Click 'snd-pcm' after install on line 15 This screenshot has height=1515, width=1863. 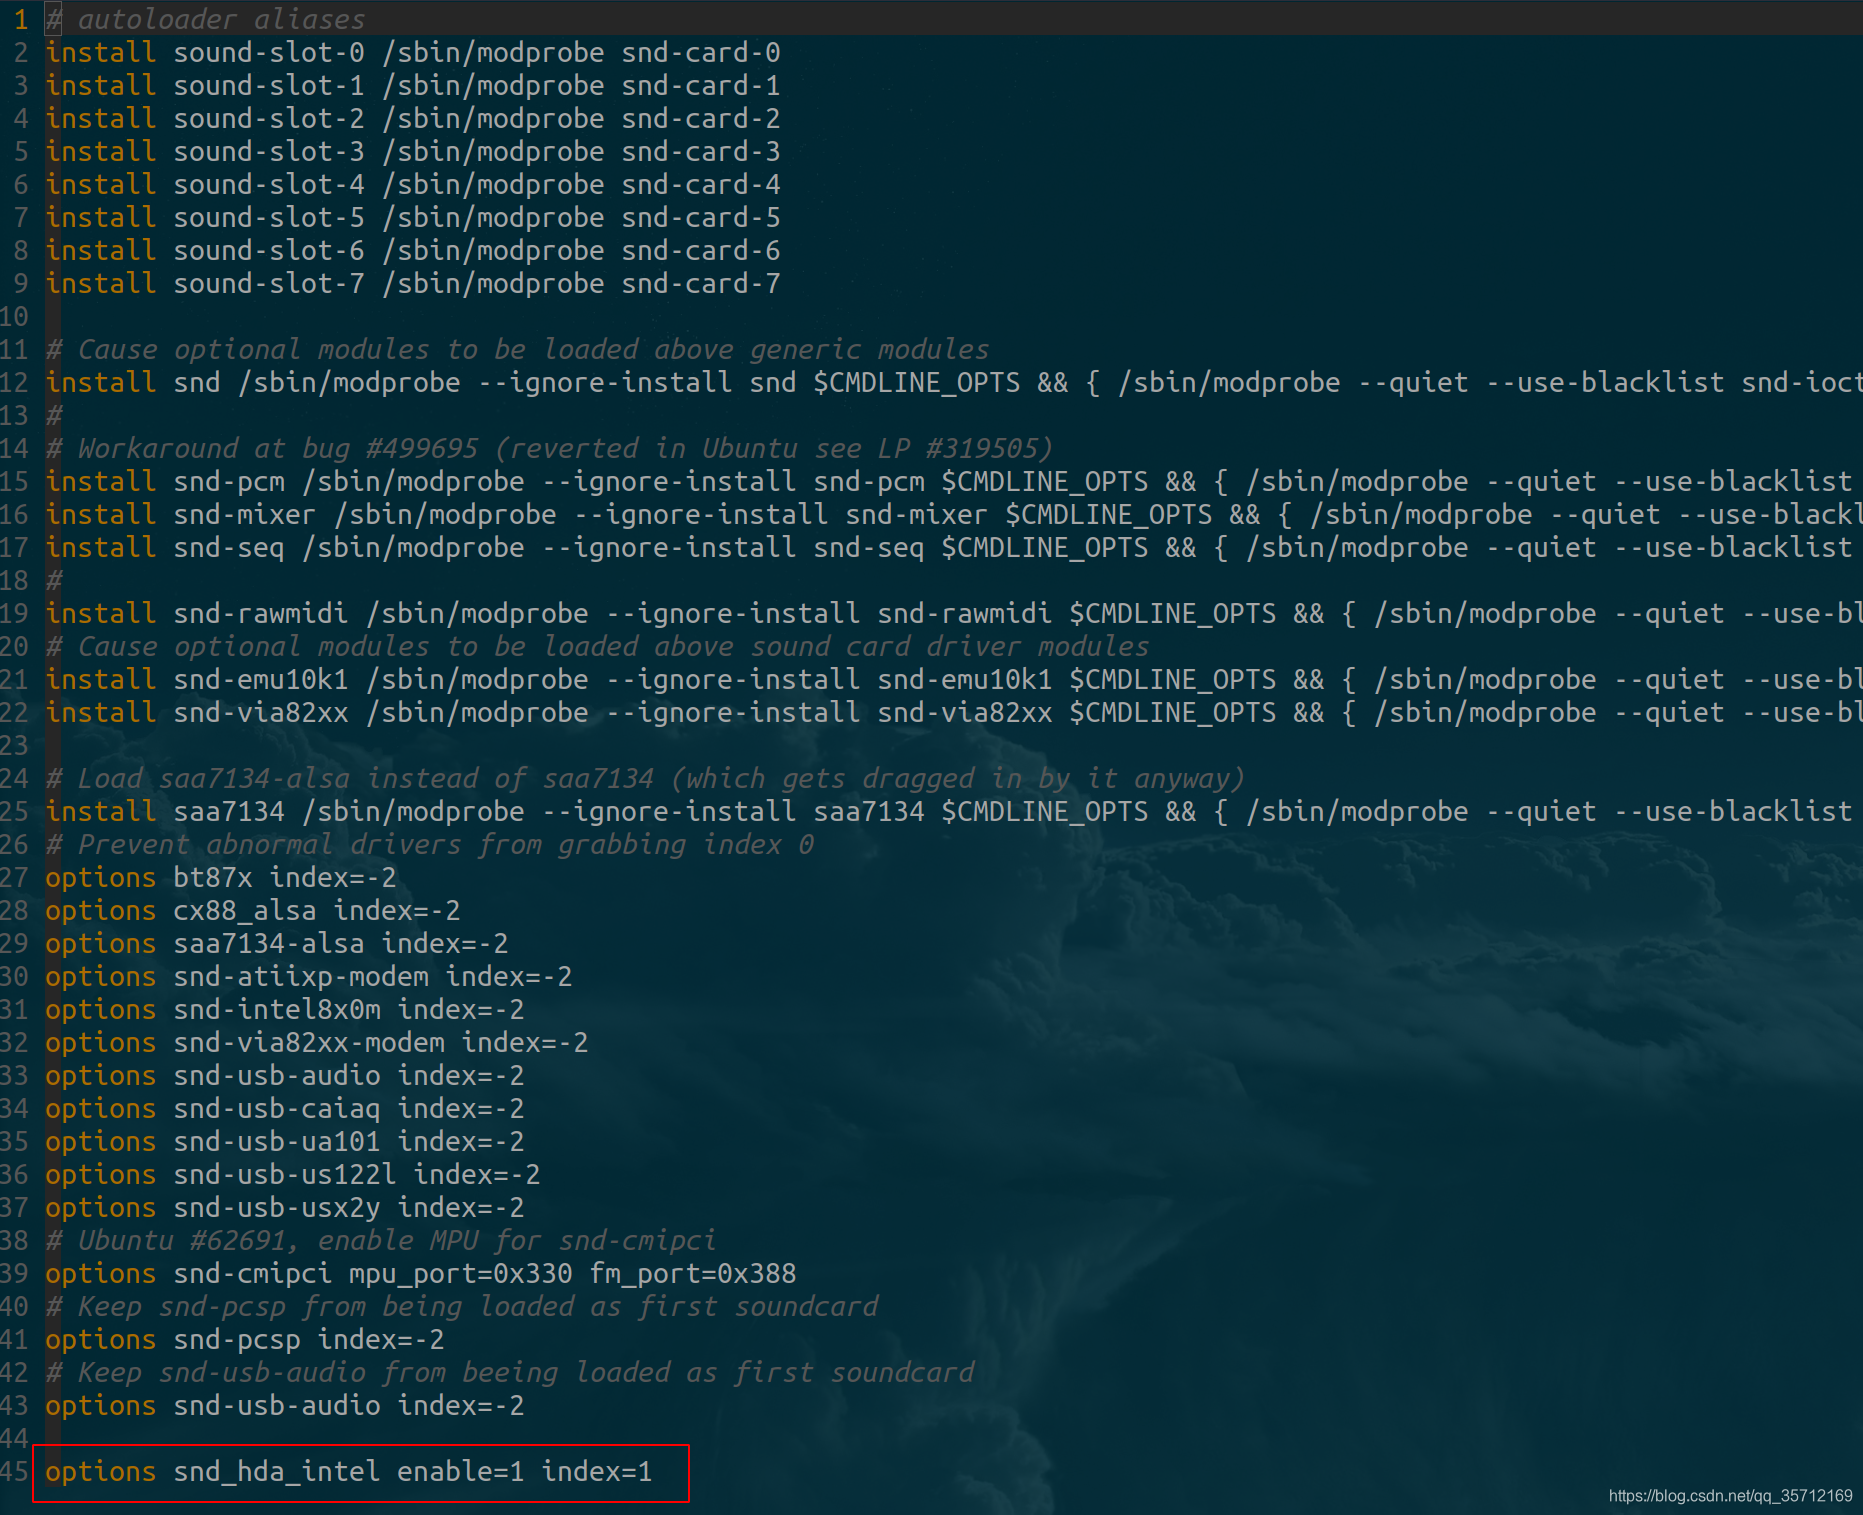click(229, 481)
